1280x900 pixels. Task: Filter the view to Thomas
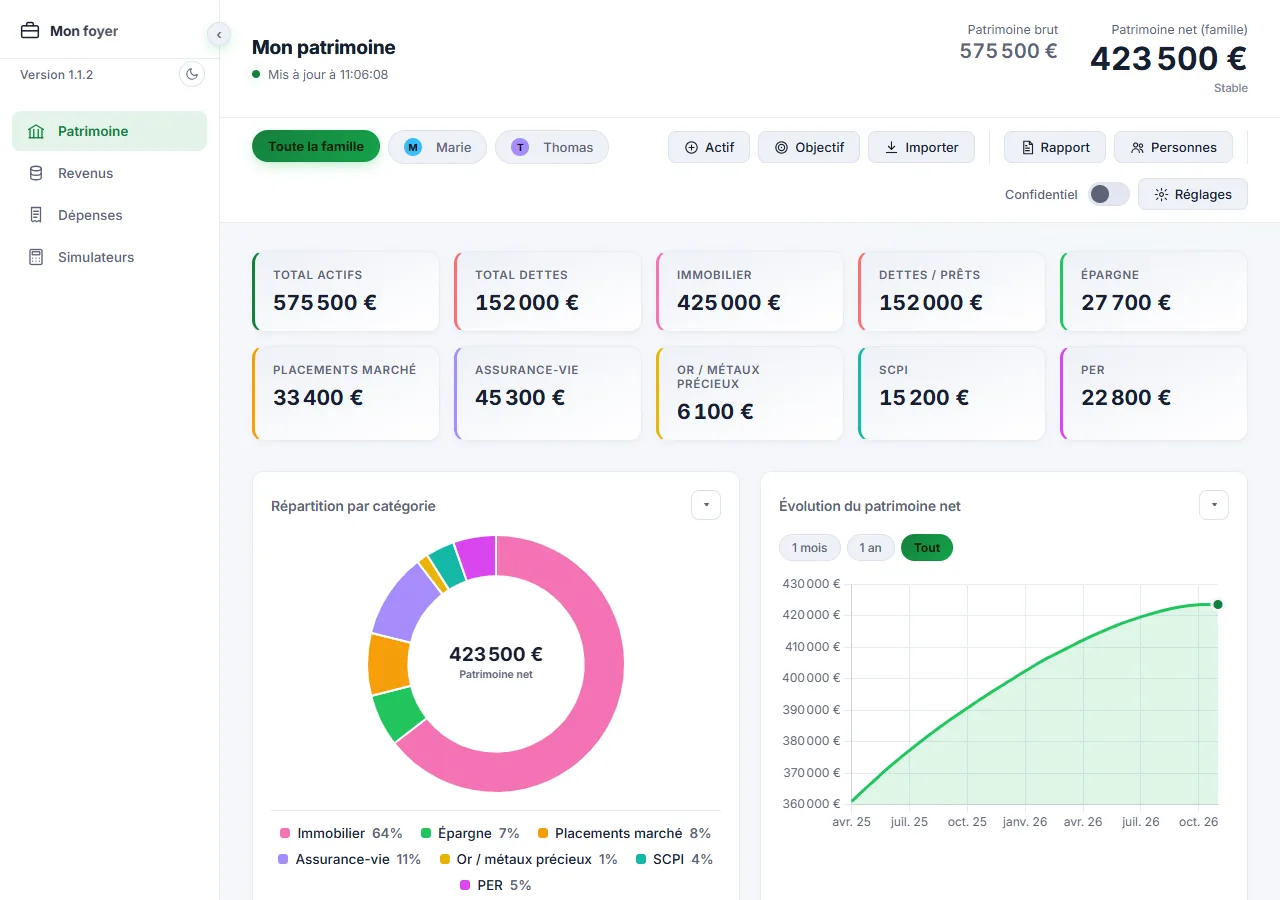pos(552,147)
